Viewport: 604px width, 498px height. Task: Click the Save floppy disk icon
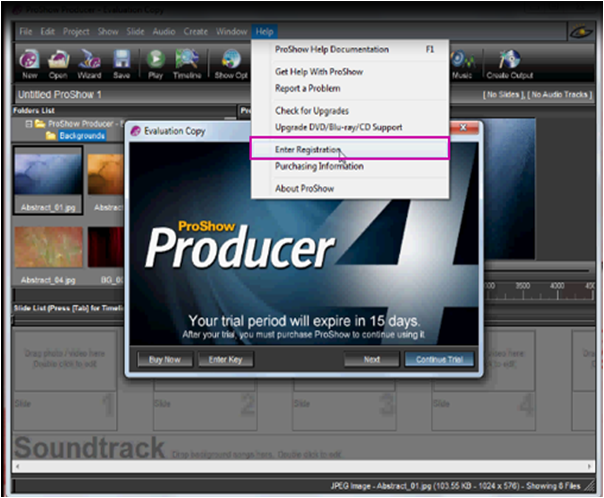coord(121,64)
